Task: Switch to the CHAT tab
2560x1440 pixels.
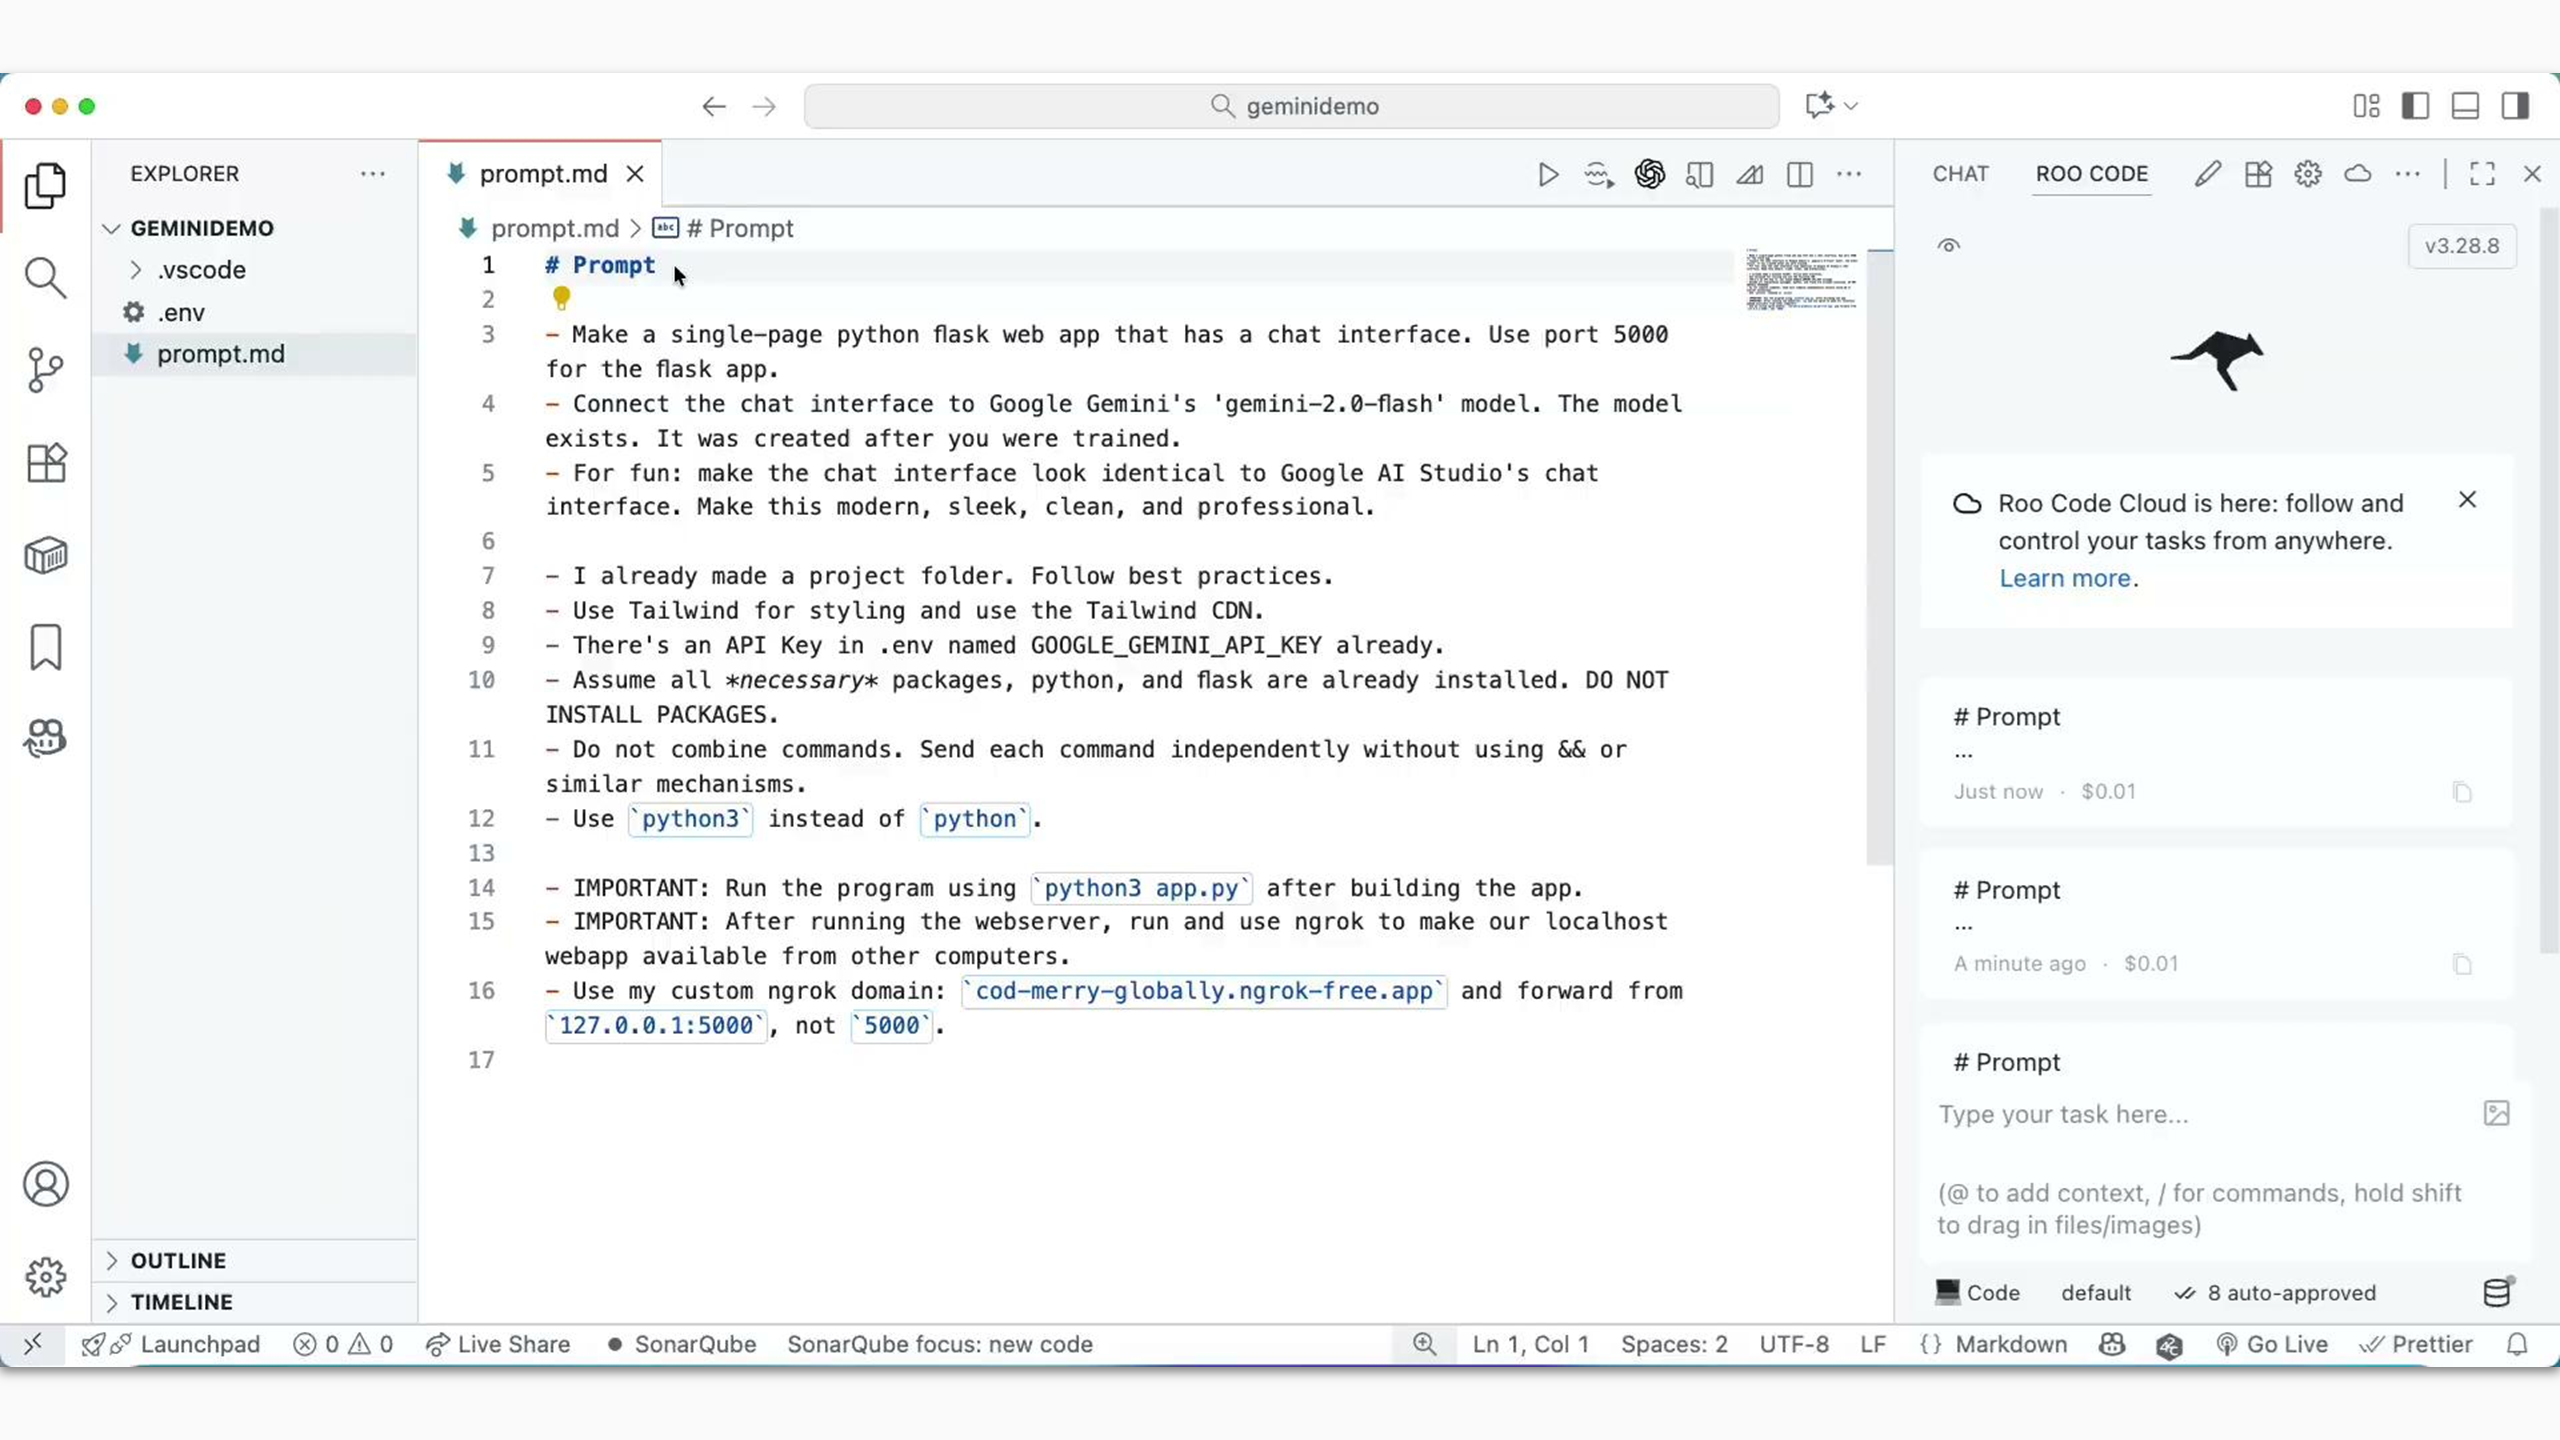Action: pyautogui.click(x=1960, y=174)
